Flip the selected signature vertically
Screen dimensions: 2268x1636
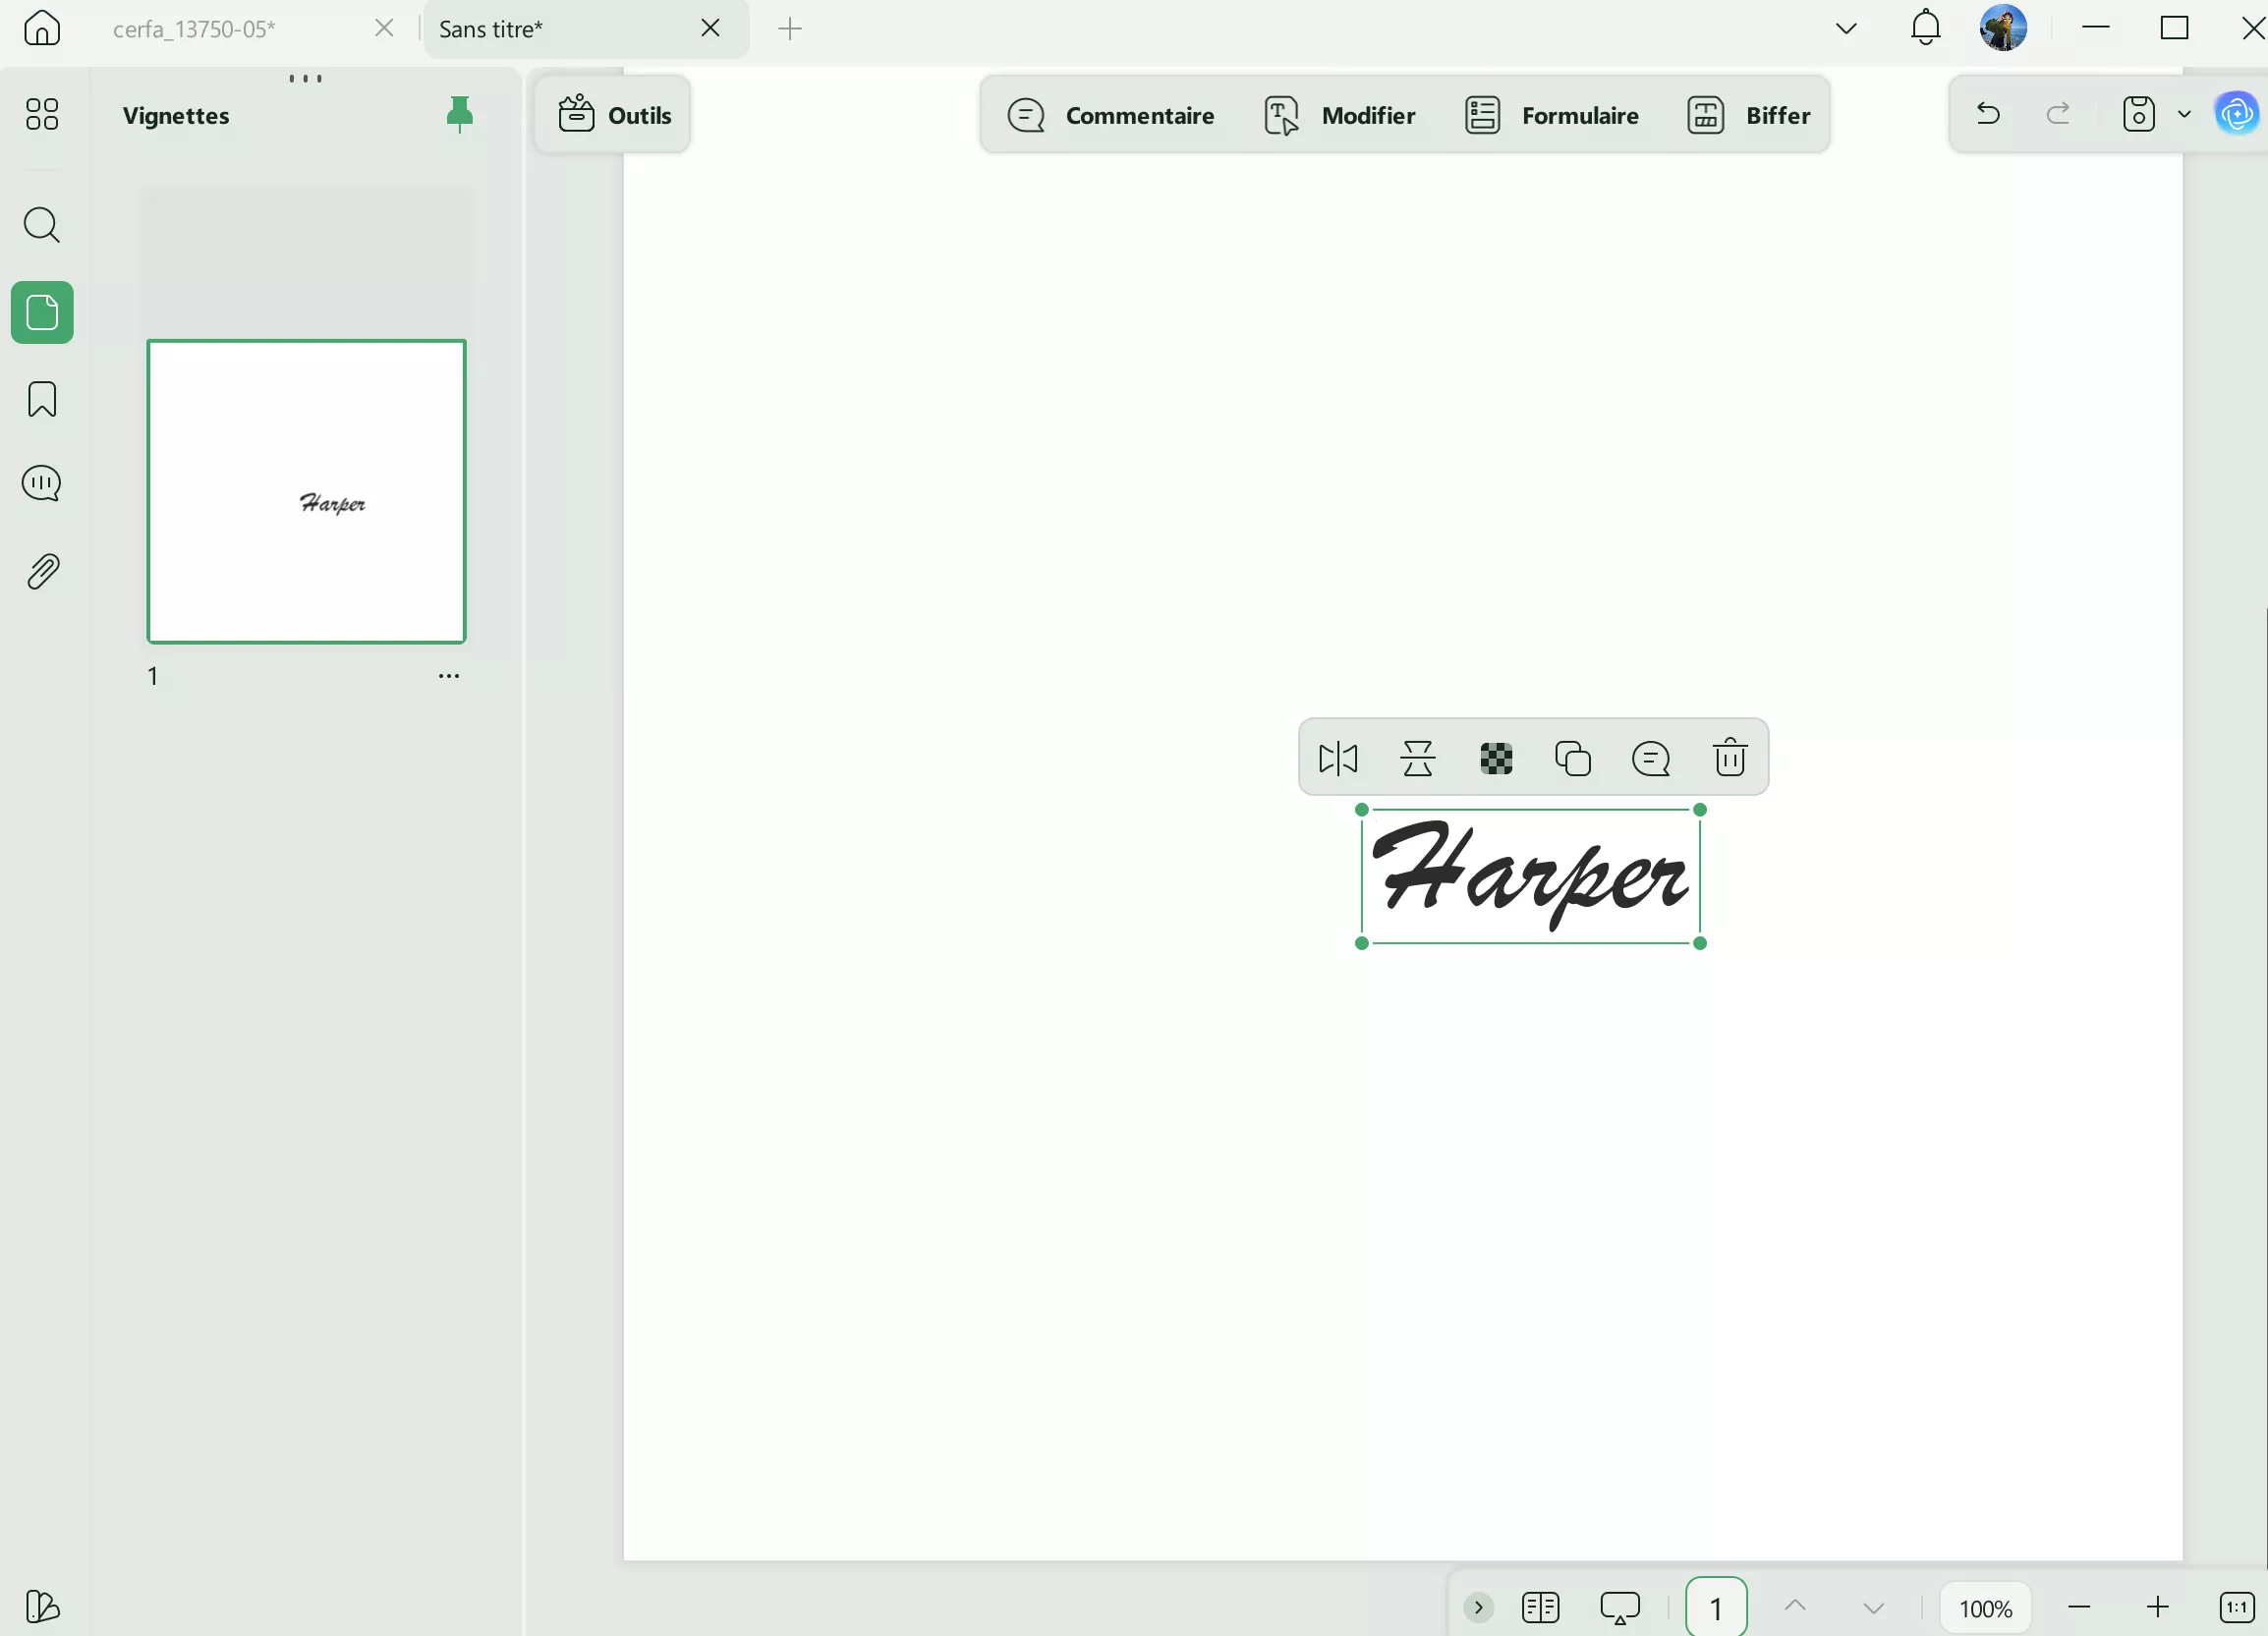pyautogui.click(x=1419, y=757)
